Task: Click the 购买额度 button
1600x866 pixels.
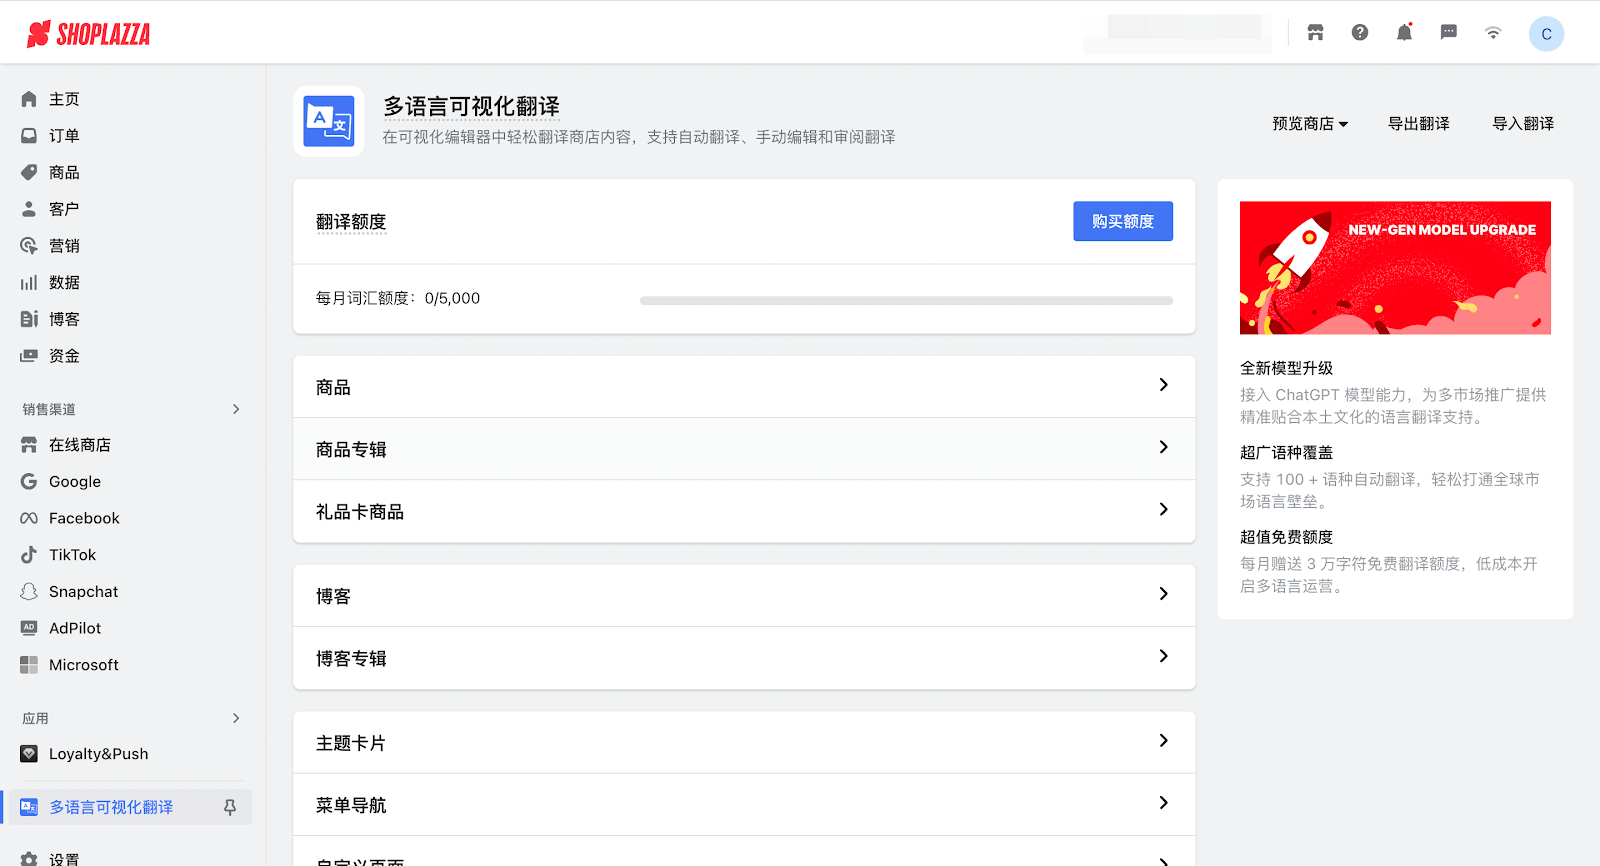Action: click(1123, 221)
